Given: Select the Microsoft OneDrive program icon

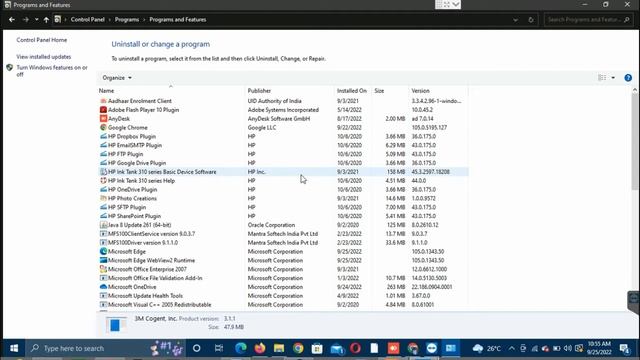Looking at the screenshot, I should (x=103, y=287).
